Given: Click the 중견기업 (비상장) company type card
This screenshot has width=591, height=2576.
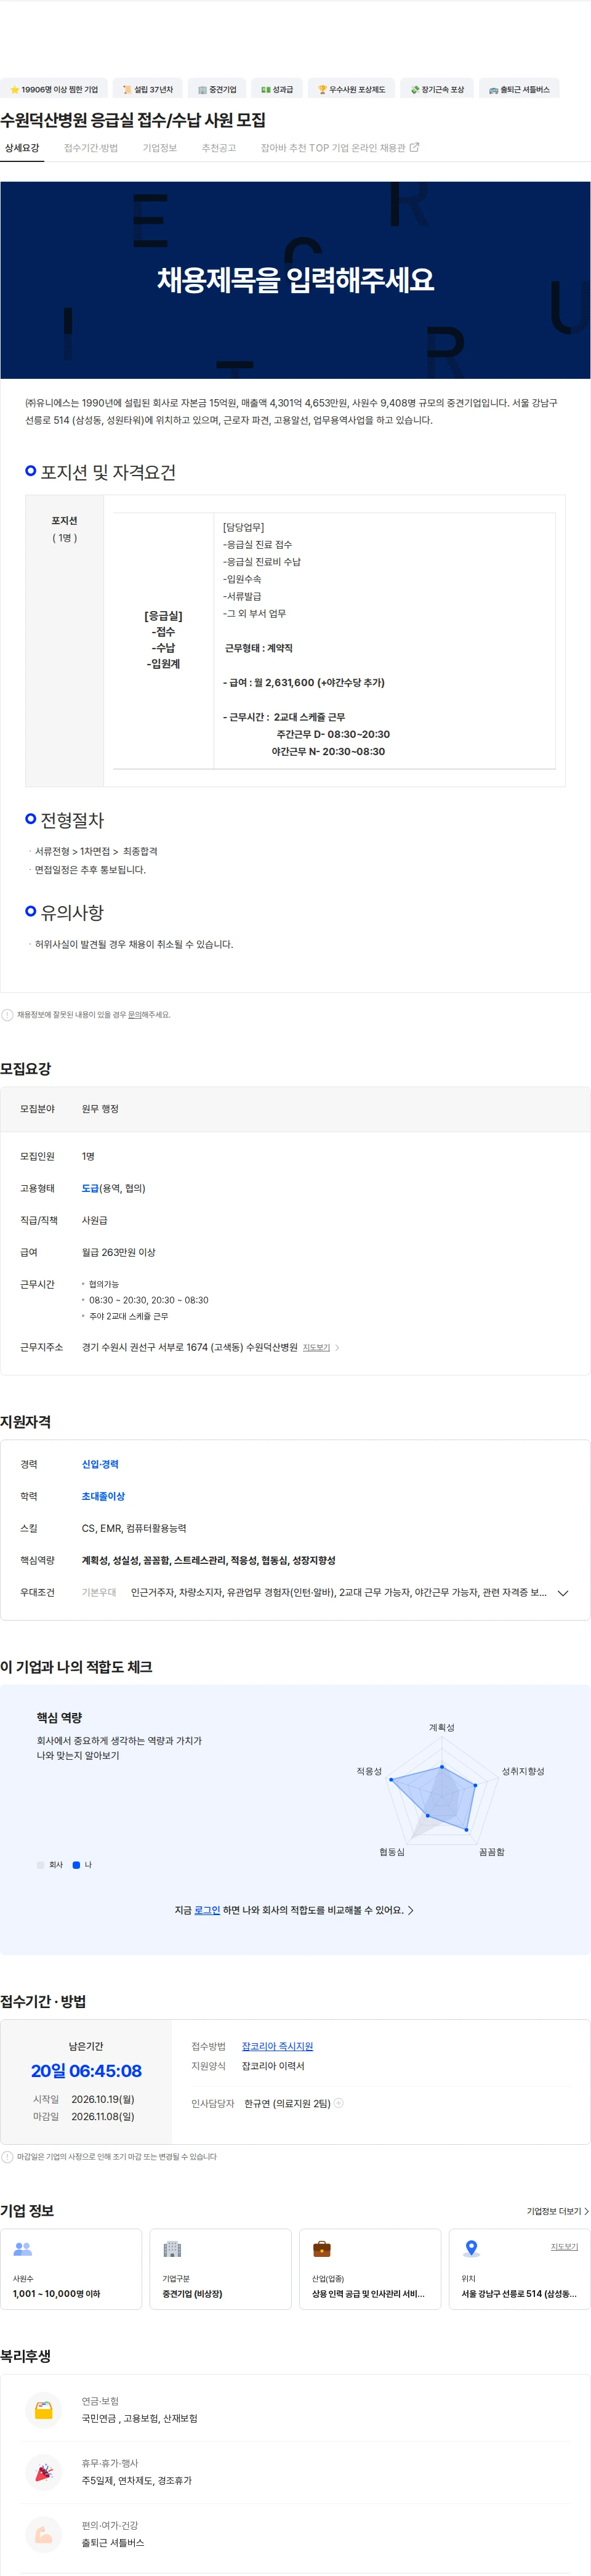Looking at the screenshot, I should [220, 2268].
